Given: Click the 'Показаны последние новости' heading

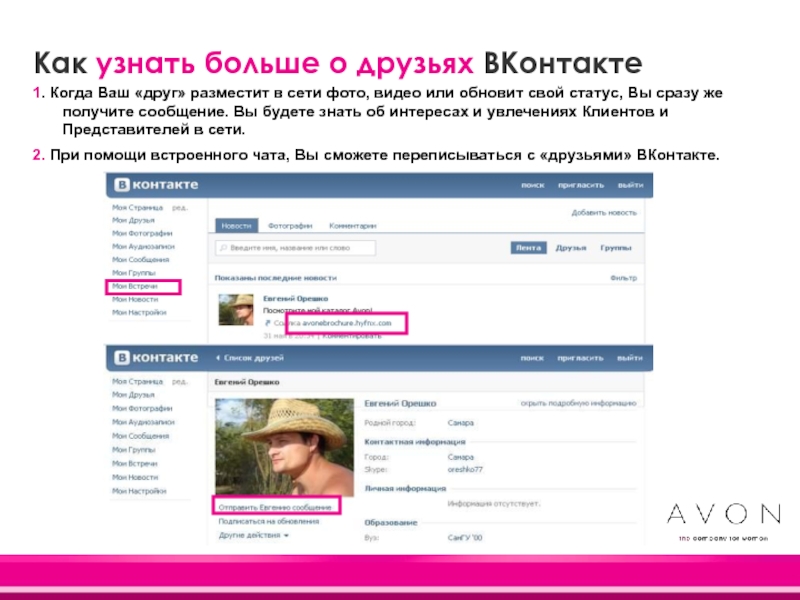Looking at the screenshot, I should click(x=276, y=278).
